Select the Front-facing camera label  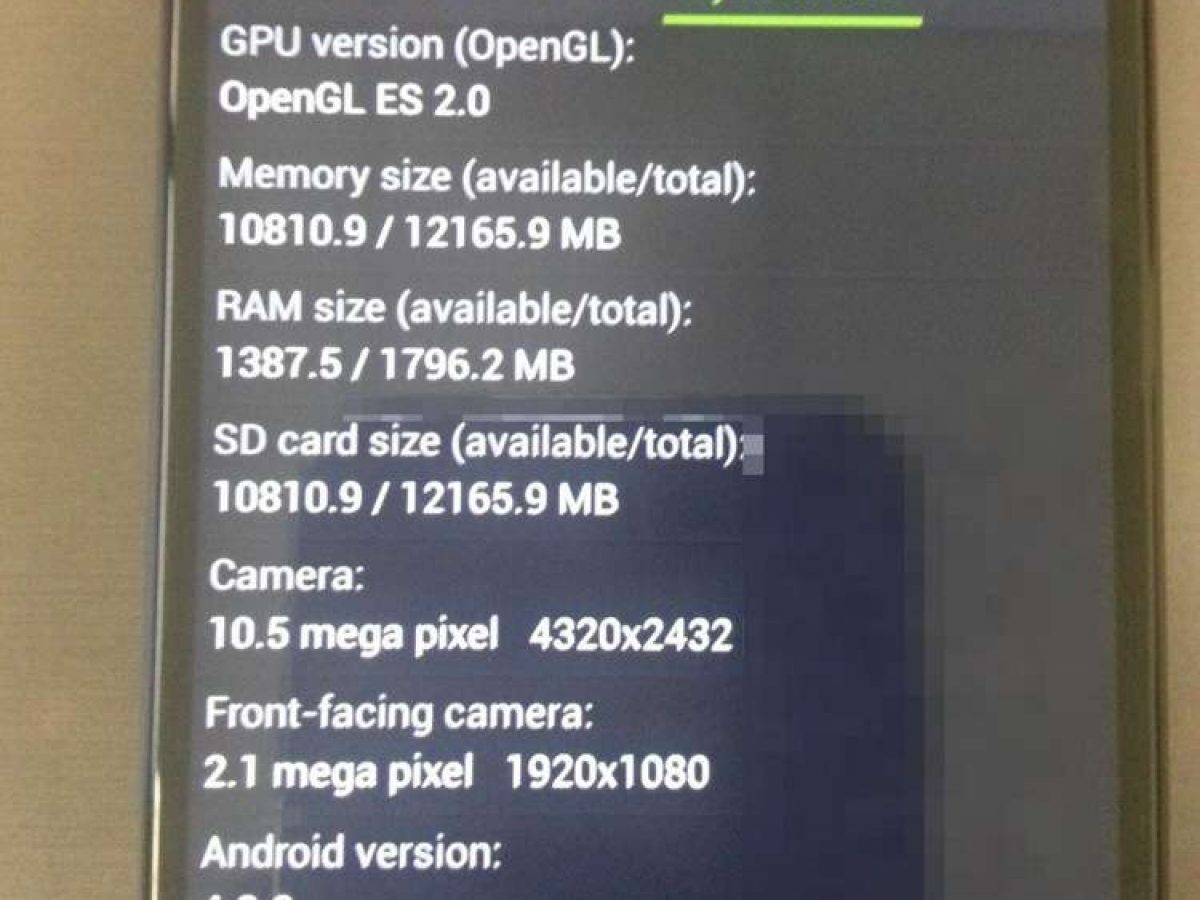(399, 713)
